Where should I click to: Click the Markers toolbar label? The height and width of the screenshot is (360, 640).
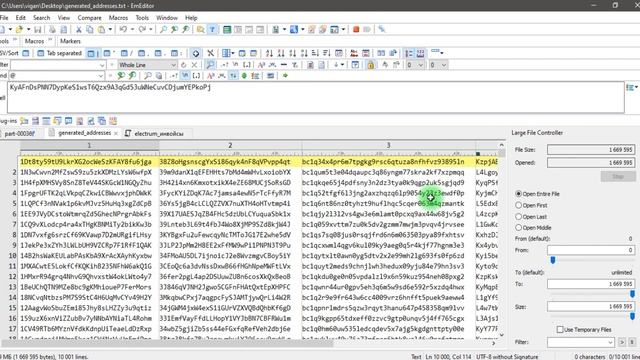pos(70,41)
